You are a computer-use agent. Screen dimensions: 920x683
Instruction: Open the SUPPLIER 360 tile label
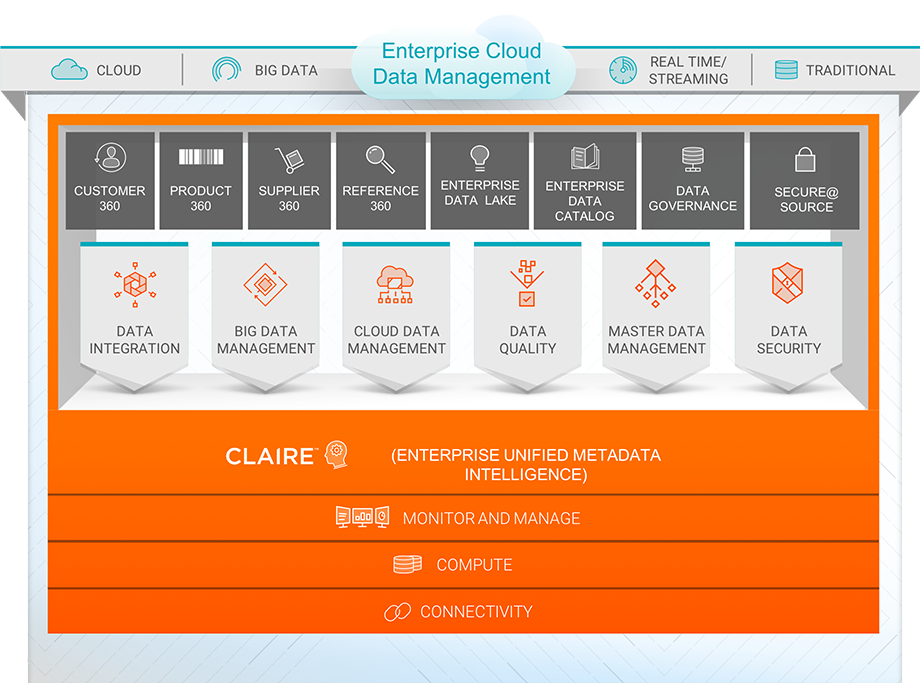[289, 198]
